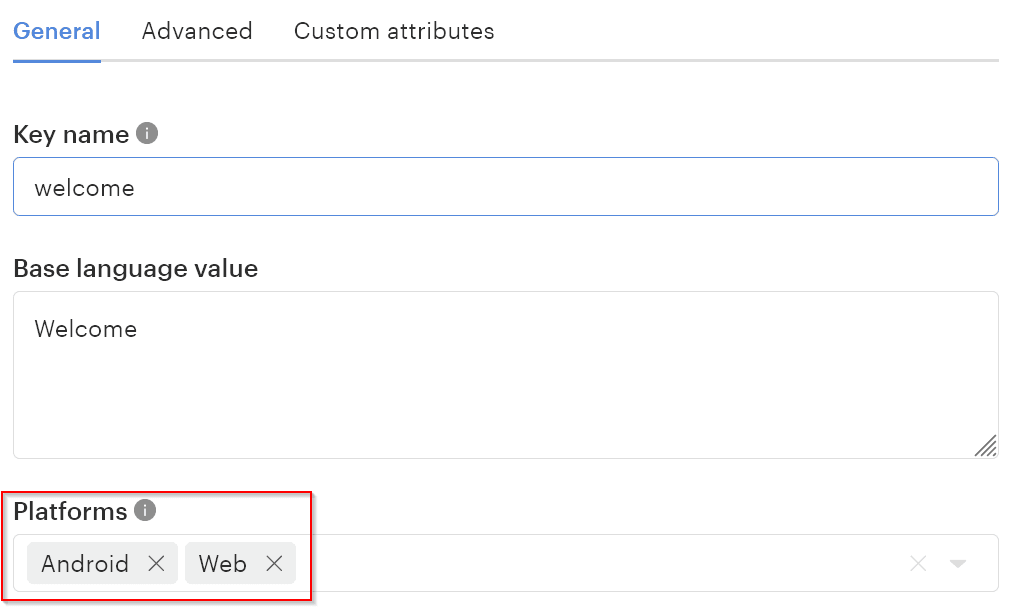1013x607 pixels.
Task: Select the Android tag label
Action: (x=85, y=564)
